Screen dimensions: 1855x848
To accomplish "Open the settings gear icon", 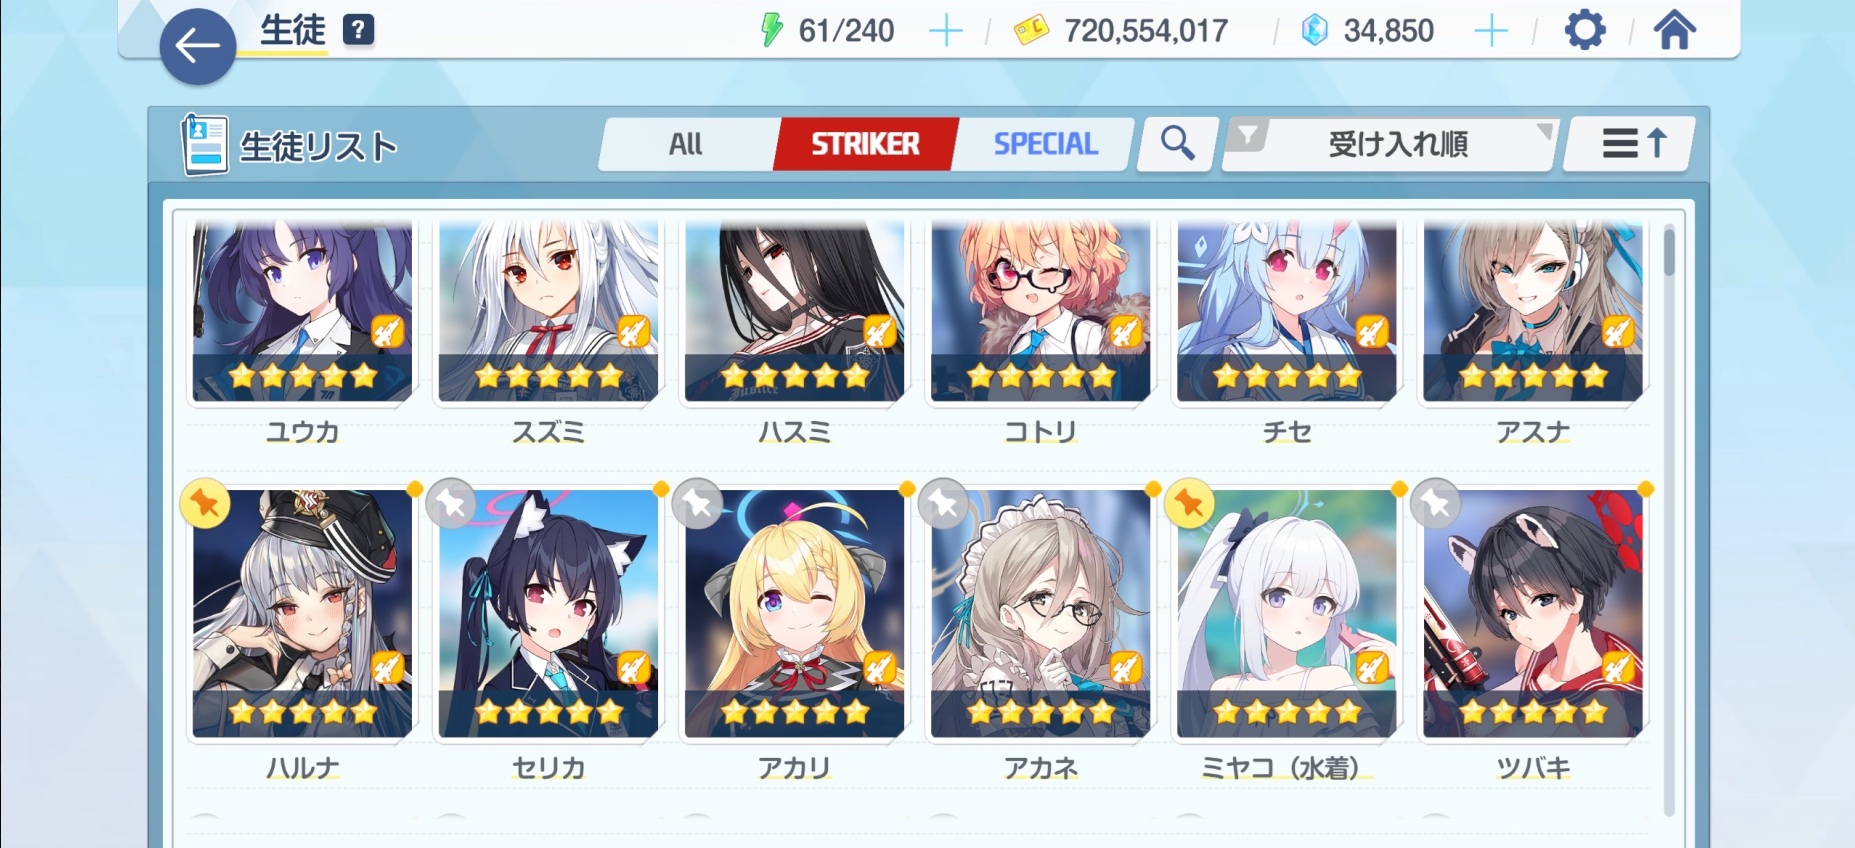I will point(1584,31).
